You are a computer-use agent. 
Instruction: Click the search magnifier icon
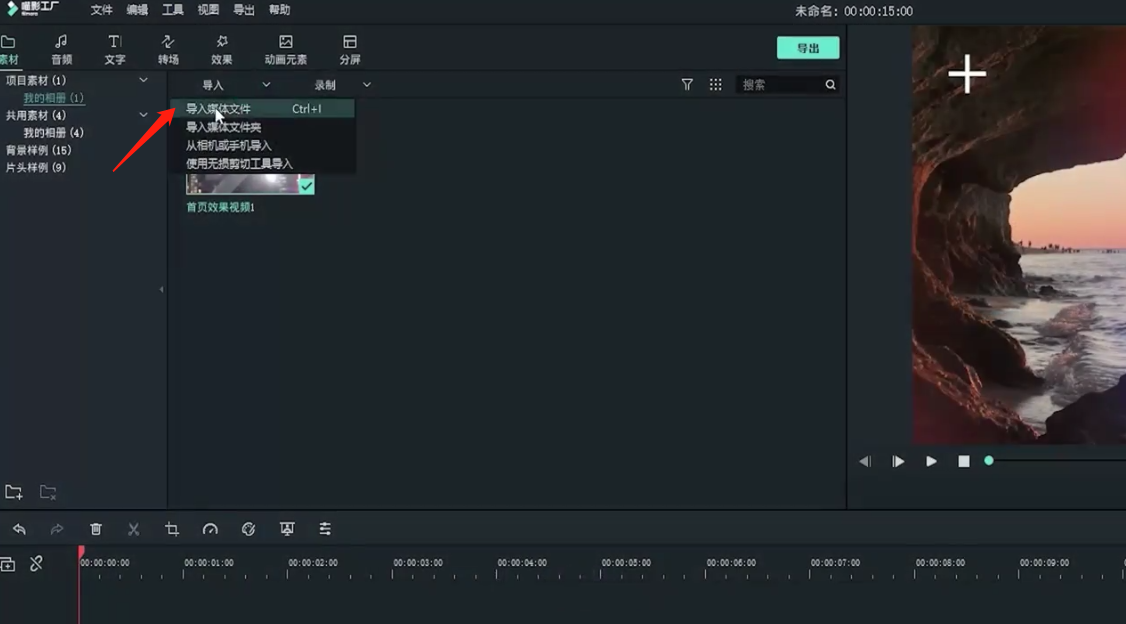[x=830, y=85]
